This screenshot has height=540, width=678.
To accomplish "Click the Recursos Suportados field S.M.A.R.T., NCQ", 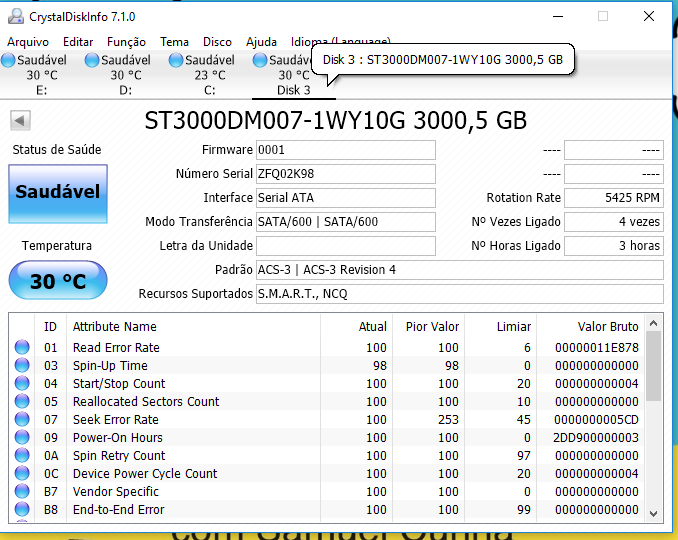I will 460,294.
